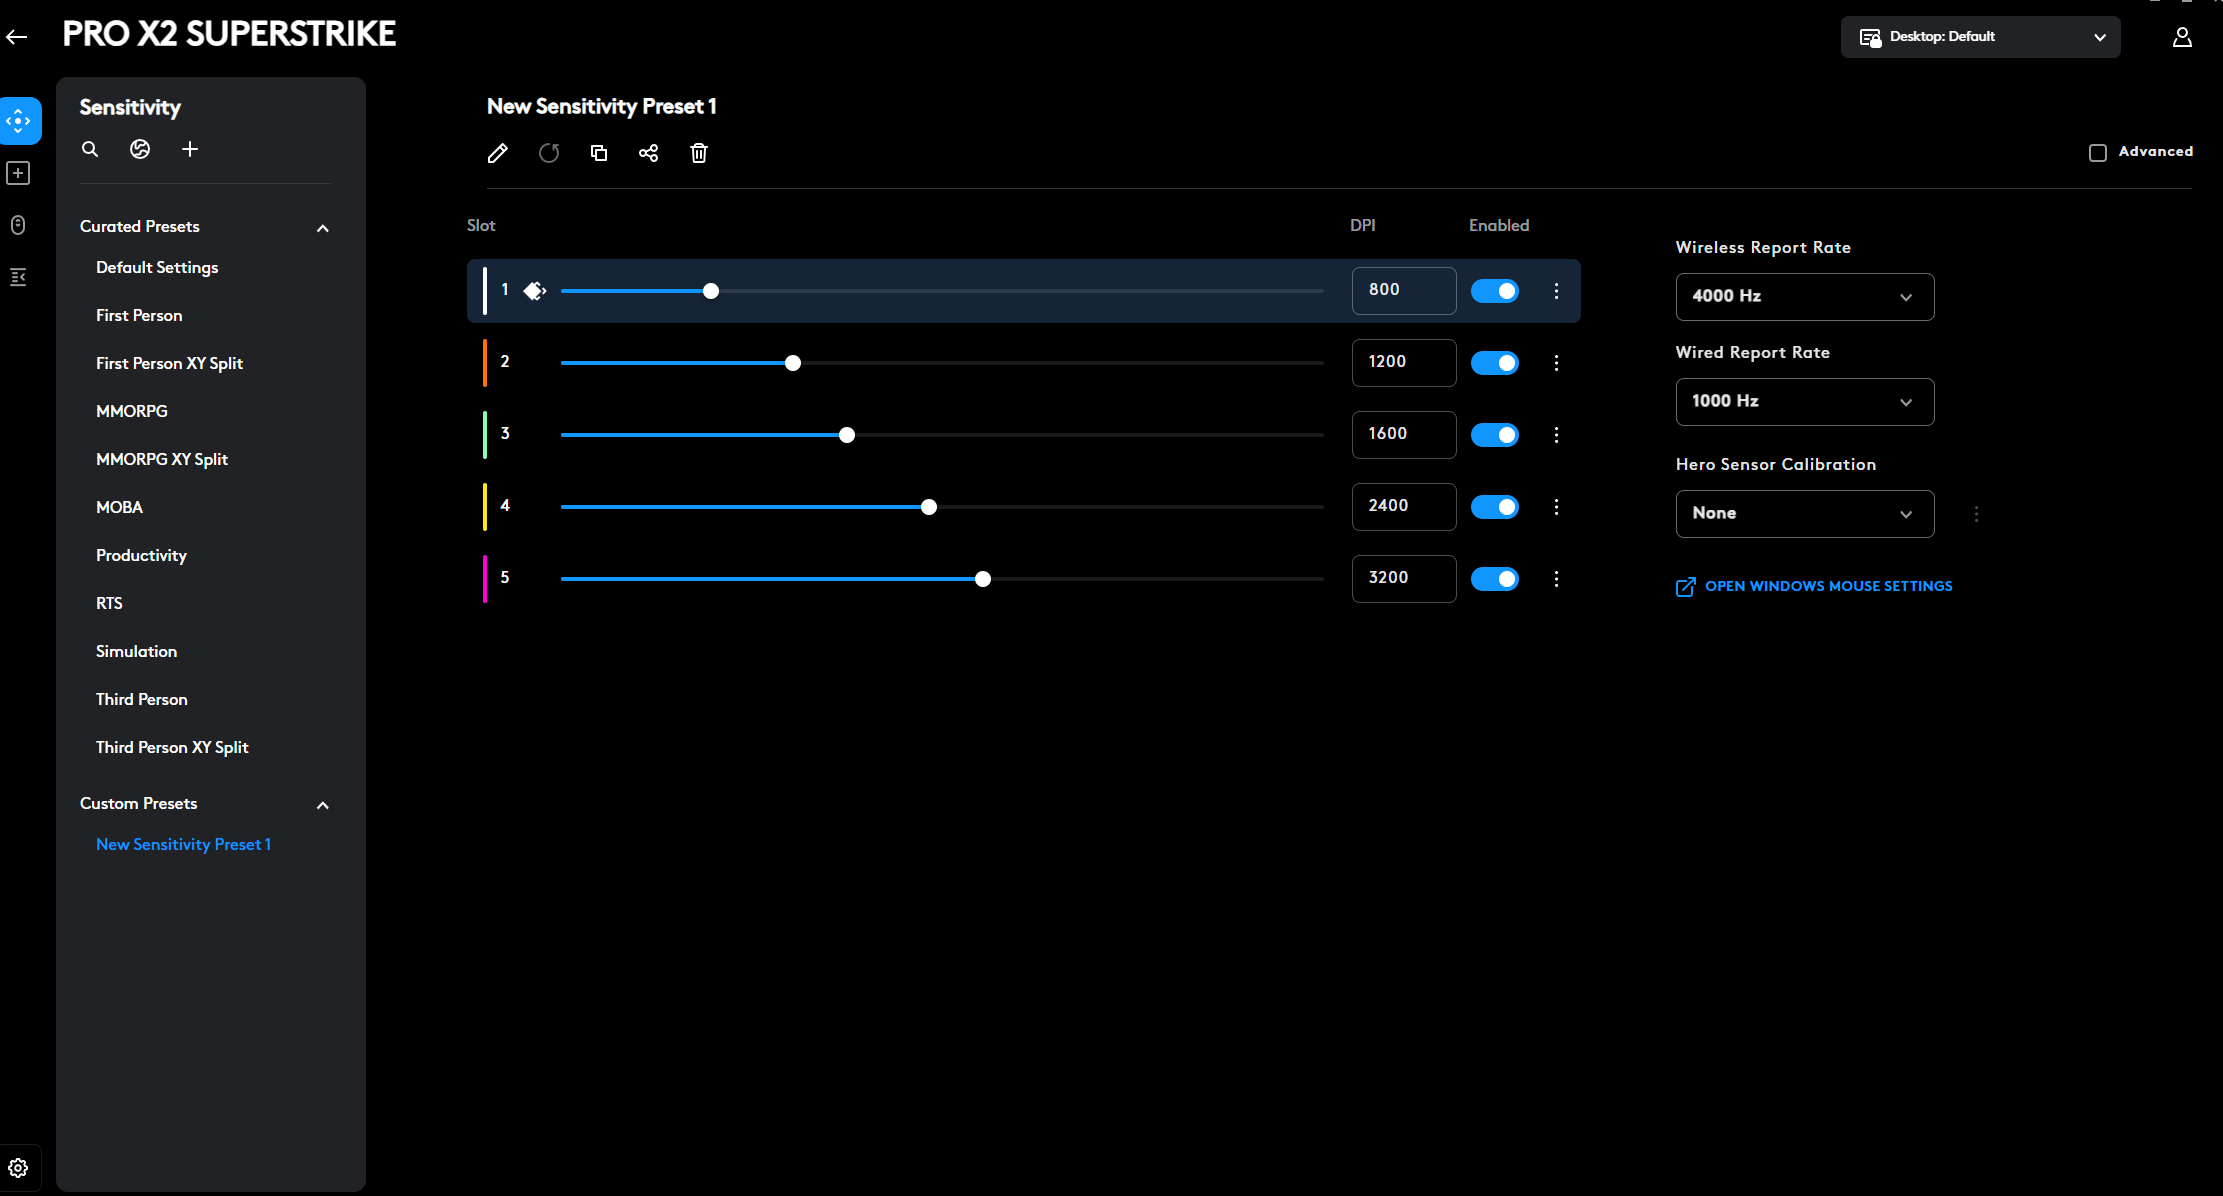The height and width of the screenshot is (1196, 2223).
Task: Click the pencil rename preset icon
Action: (497, 153)
